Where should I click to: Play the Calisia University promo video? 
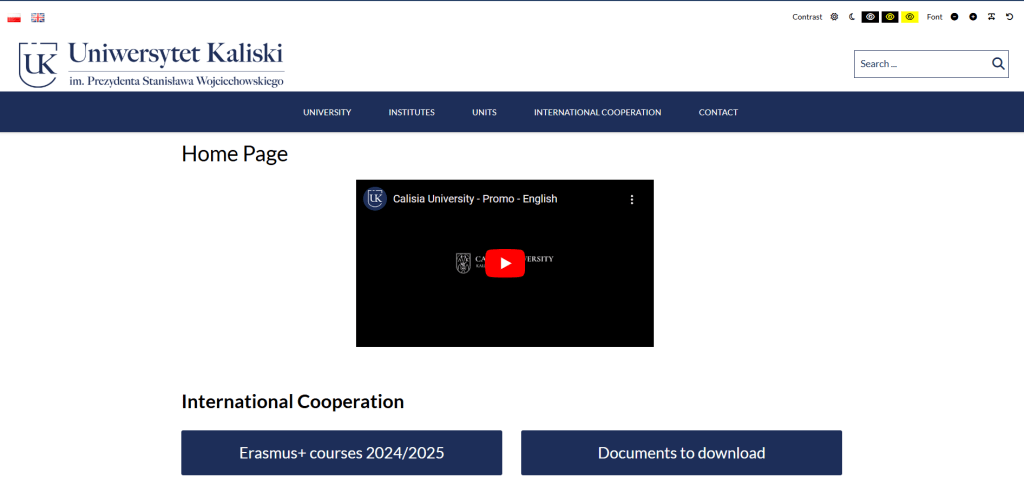(x=505, y=263)
